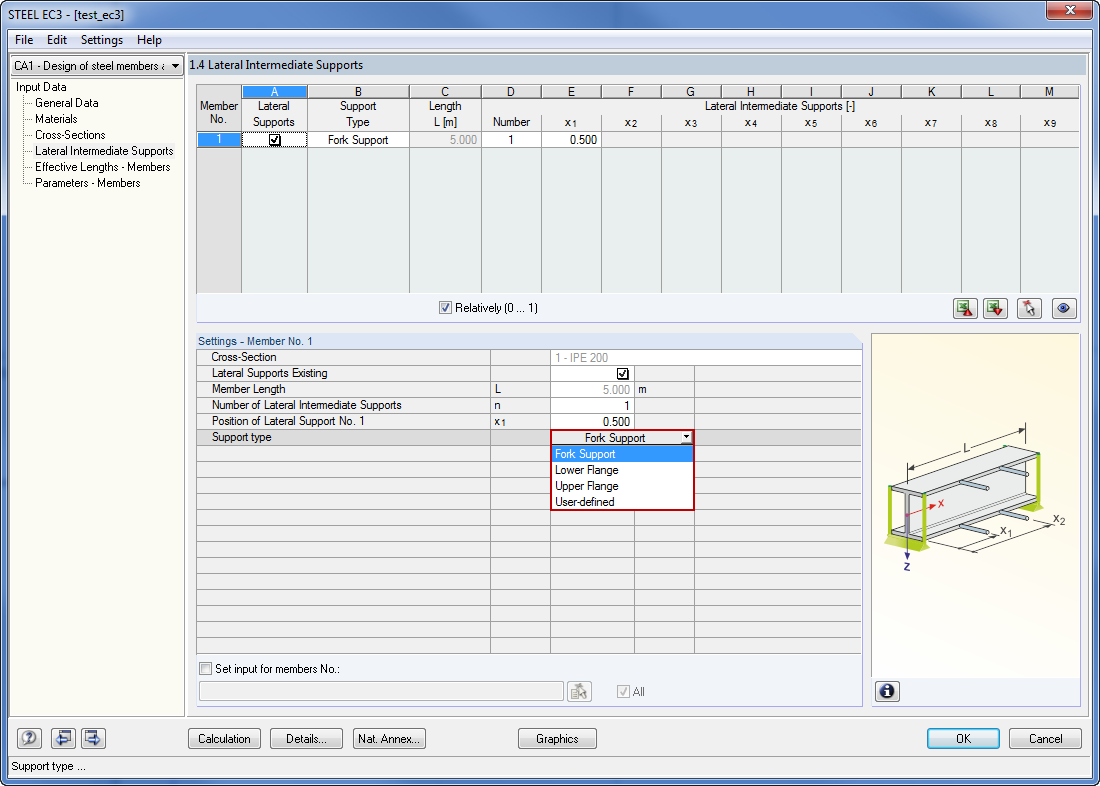The image size is (1100, 786).
Task: Open the Settings menu
Action: point(102,40)
